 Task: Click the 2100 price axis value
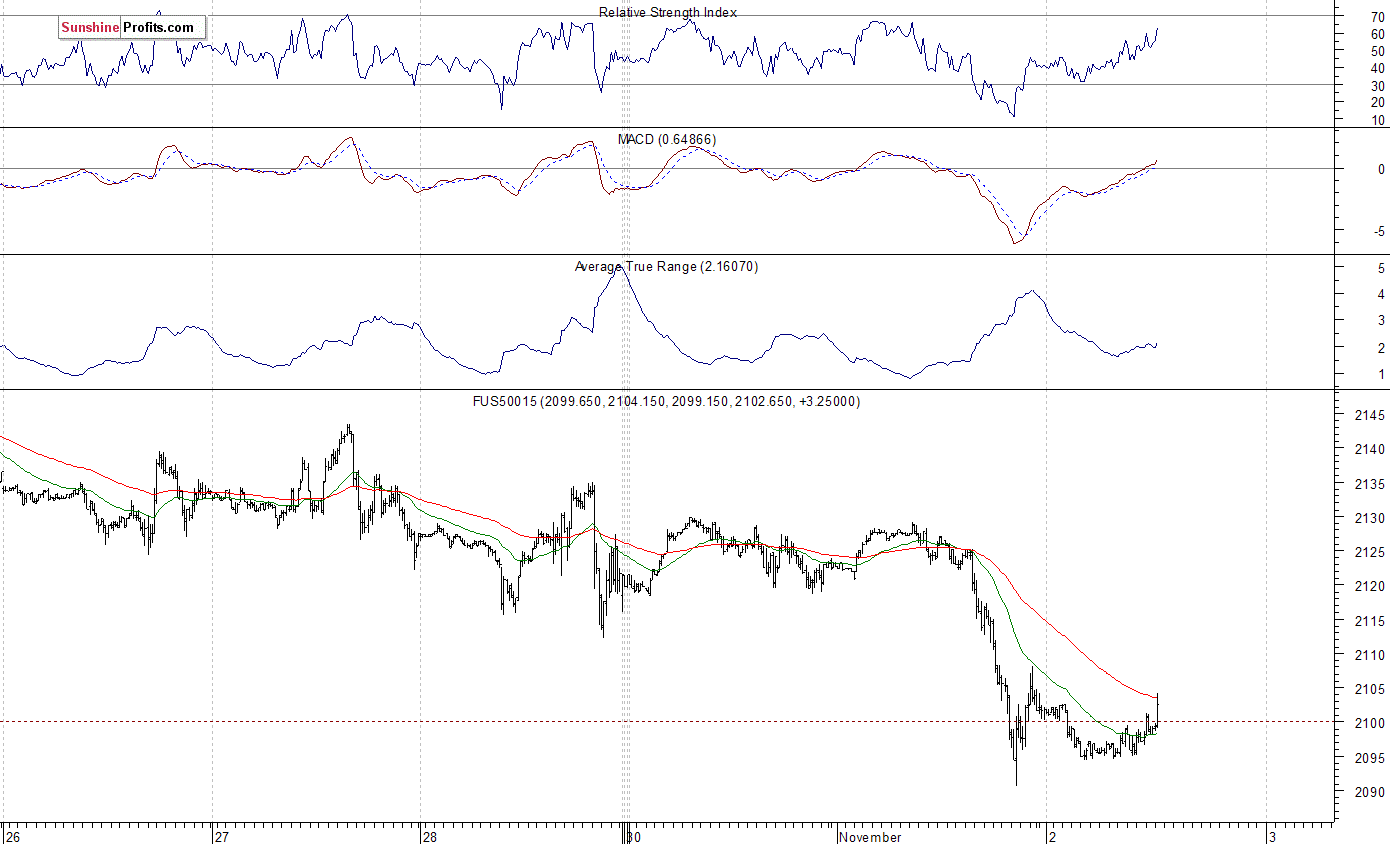click(1368, 722)
